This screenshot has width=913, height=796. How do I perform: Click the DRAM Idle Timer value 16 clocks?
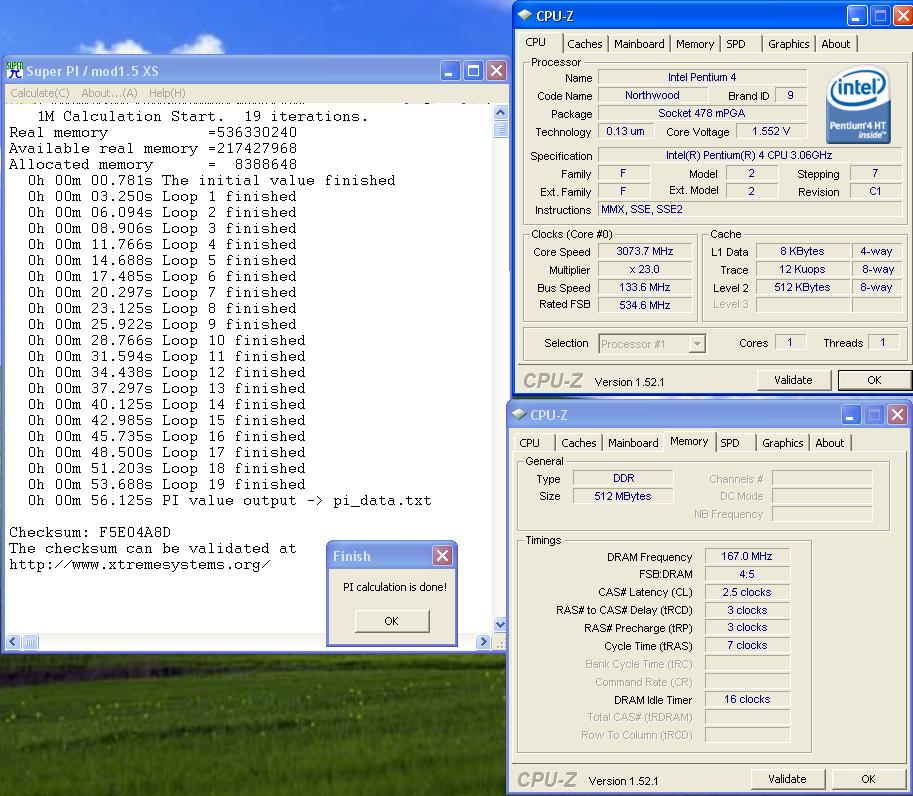[x=746, y=699]
